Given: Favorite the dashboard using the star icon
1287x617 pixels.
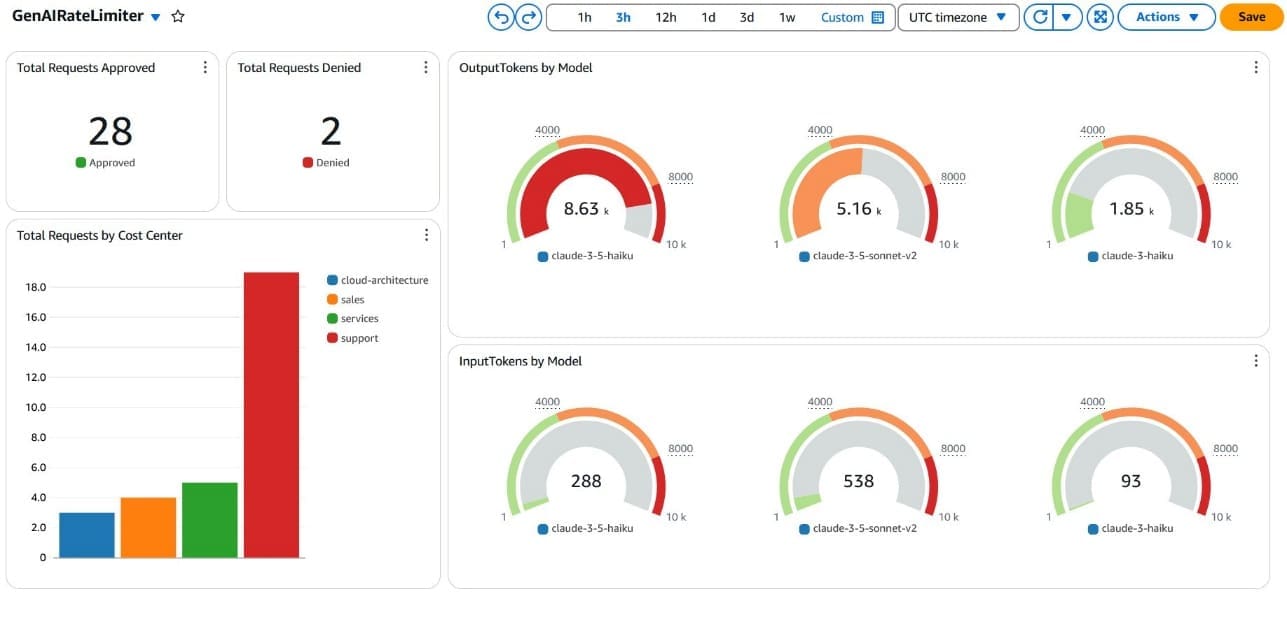Looking at the screenshot, I should [177, 16].
